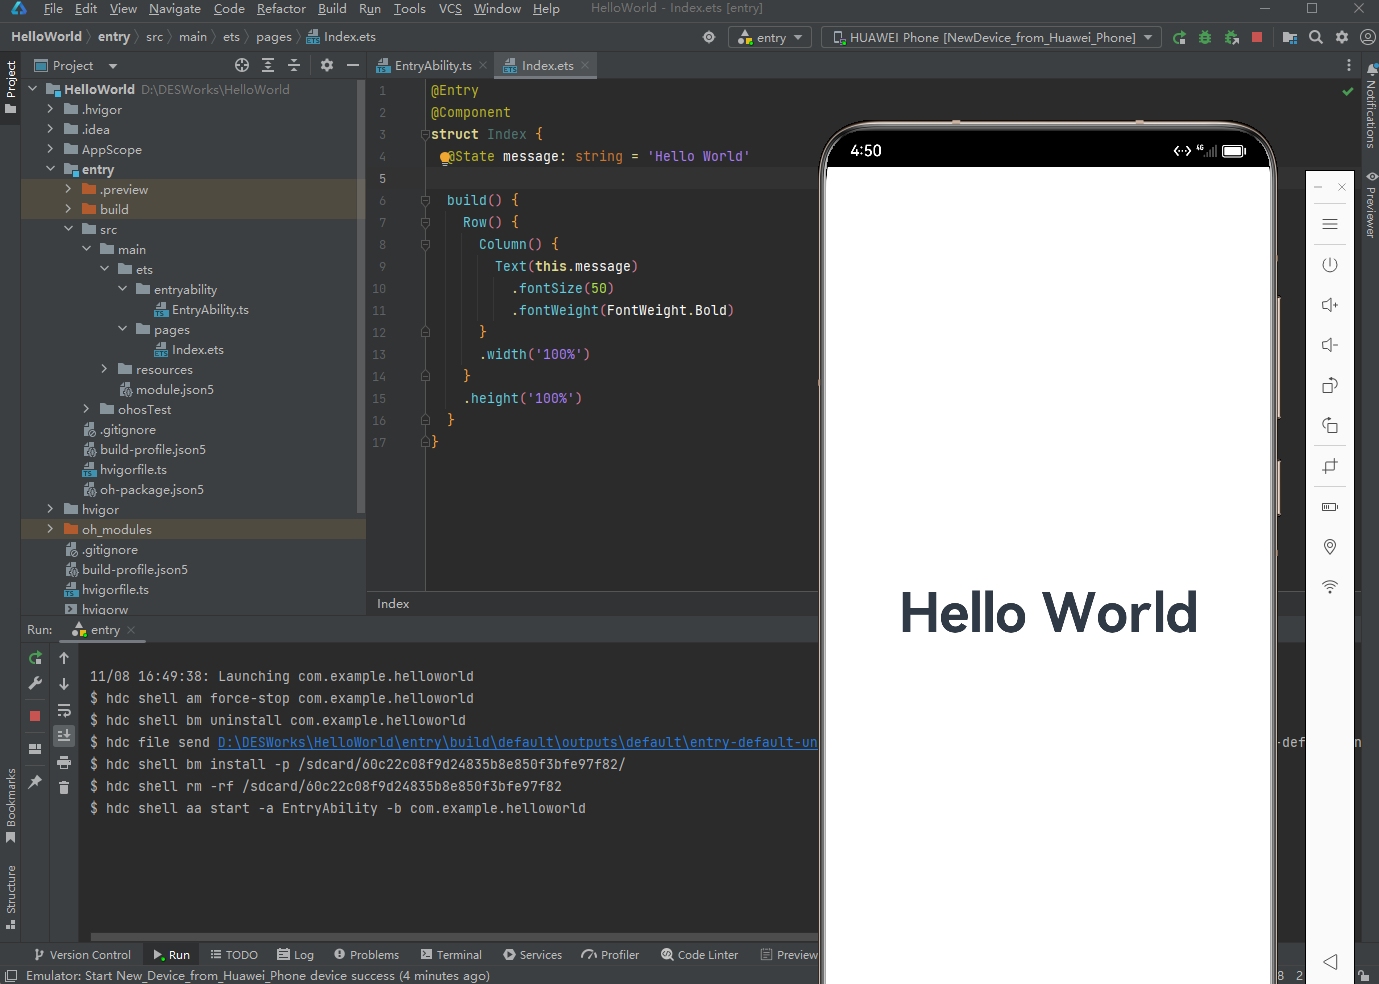Click the emulator location pin icon
Screen dimensions: 1379x984
coord(1329,546)
